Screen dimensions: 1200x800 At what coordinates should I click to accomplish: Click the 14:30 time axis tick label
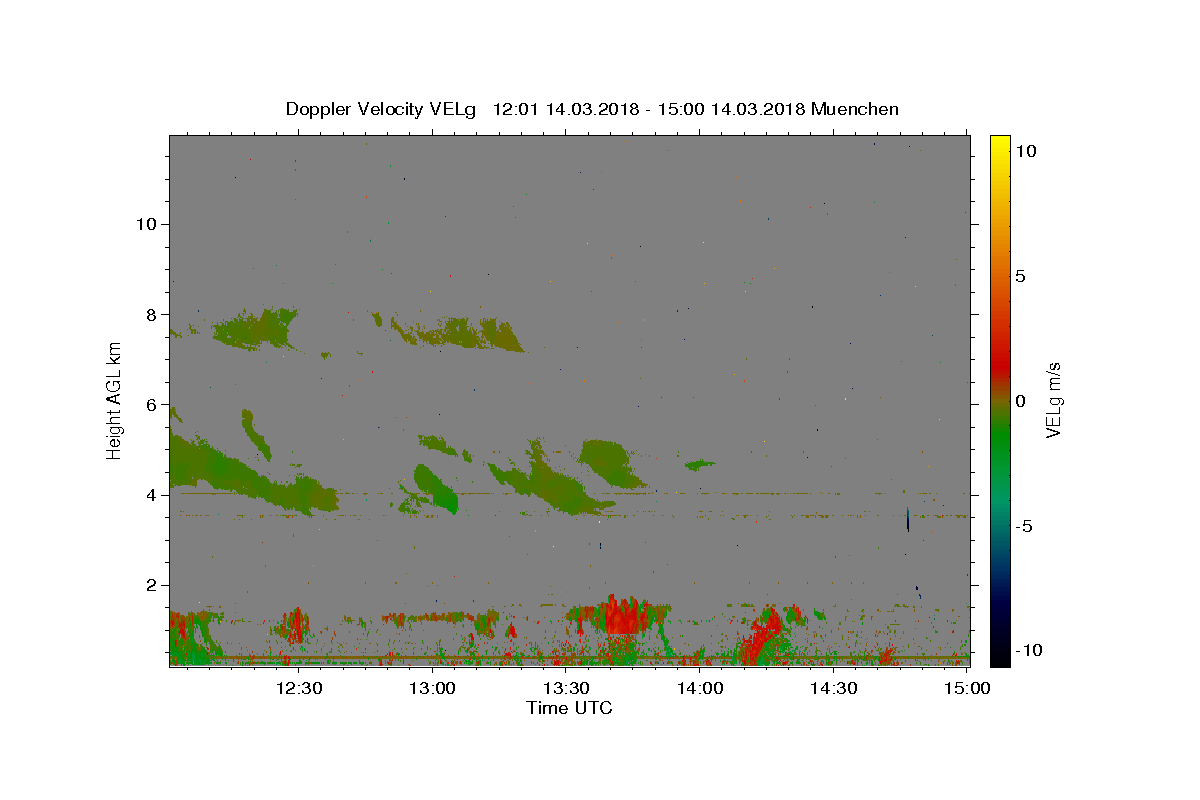[833, 688]
